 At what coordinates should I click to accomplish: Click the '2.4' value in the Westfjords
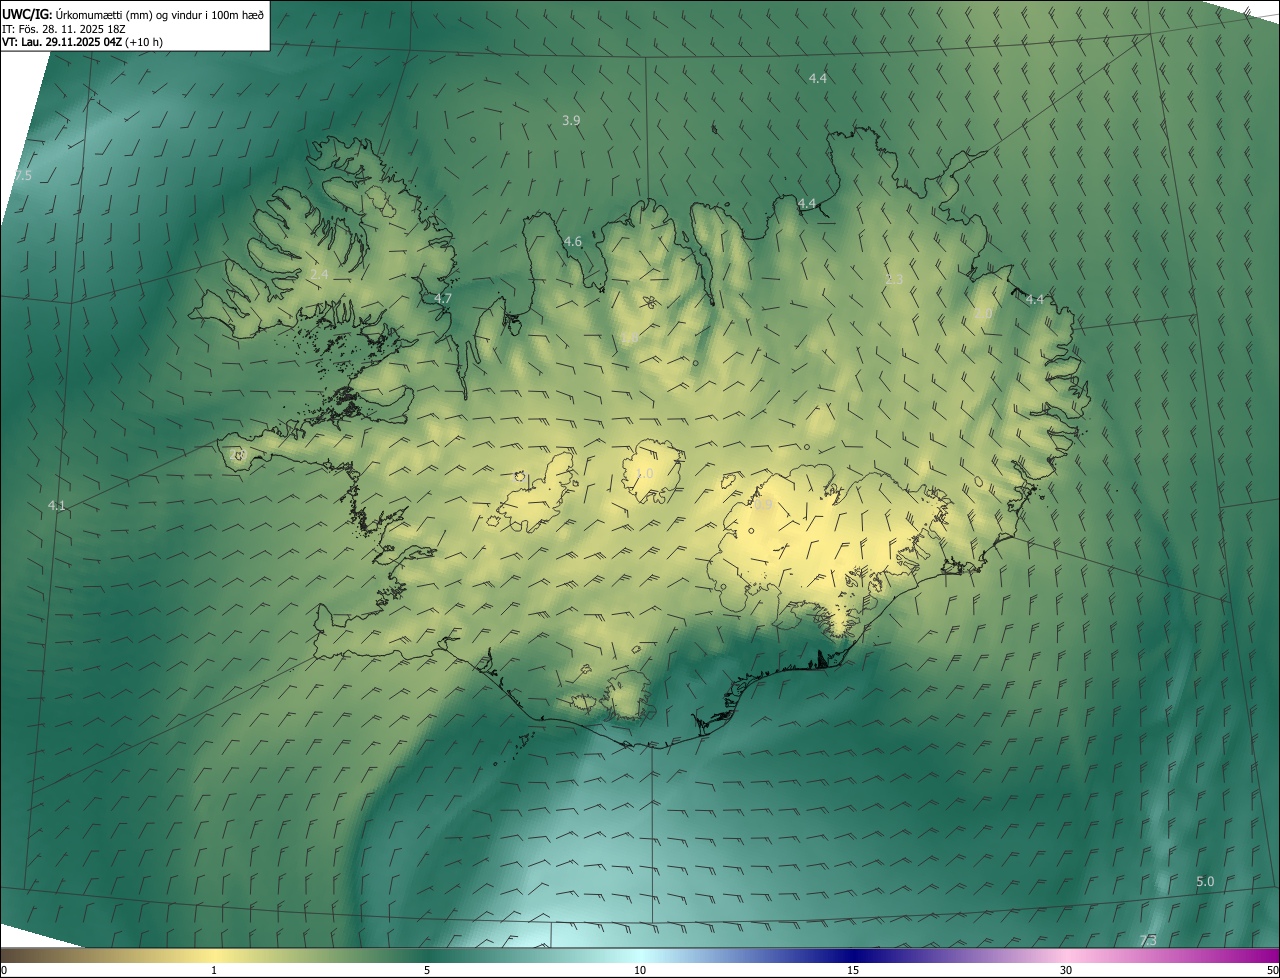point(319,274)
